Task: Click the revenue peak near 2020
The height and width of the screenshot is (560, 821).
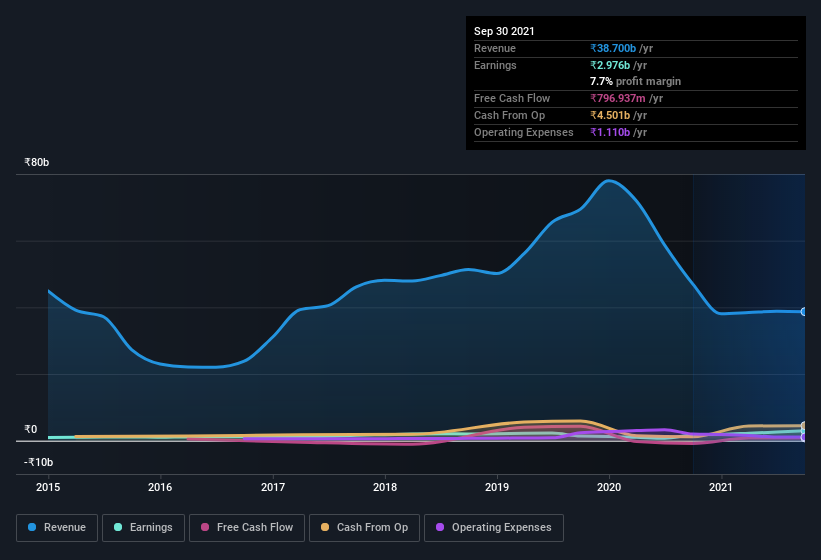Action: pyautogui.click(x=608, y=181)
